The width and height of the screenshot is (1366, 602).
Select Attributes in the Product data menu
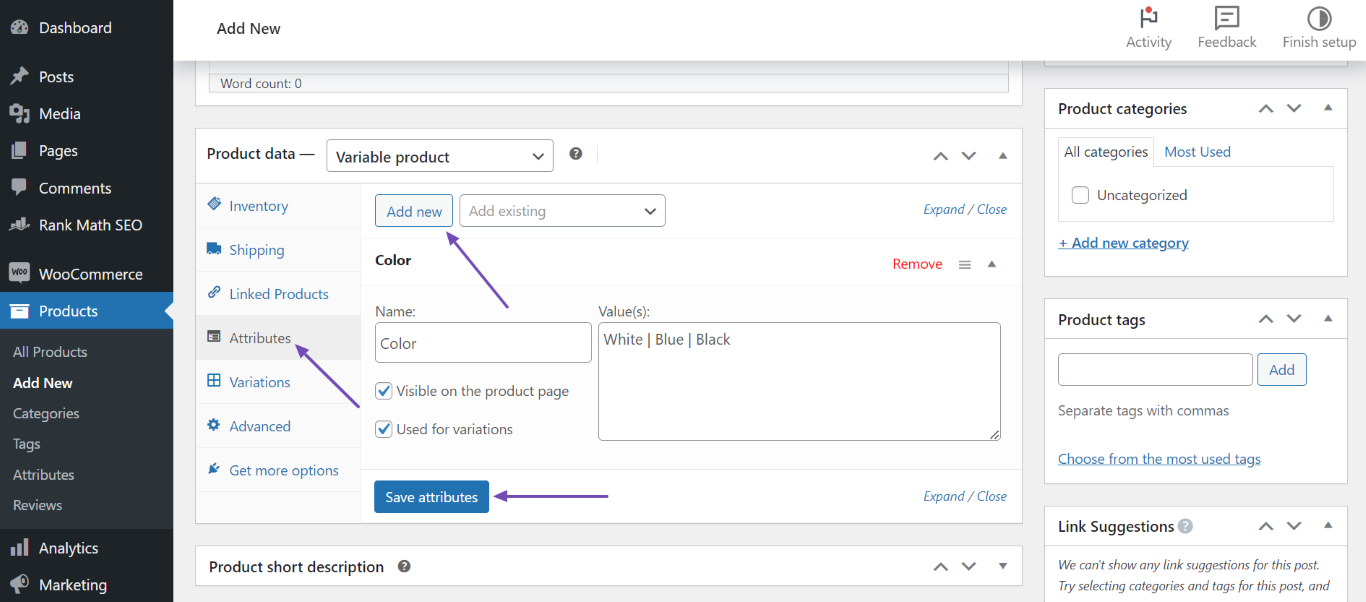[x=258, y=337]
